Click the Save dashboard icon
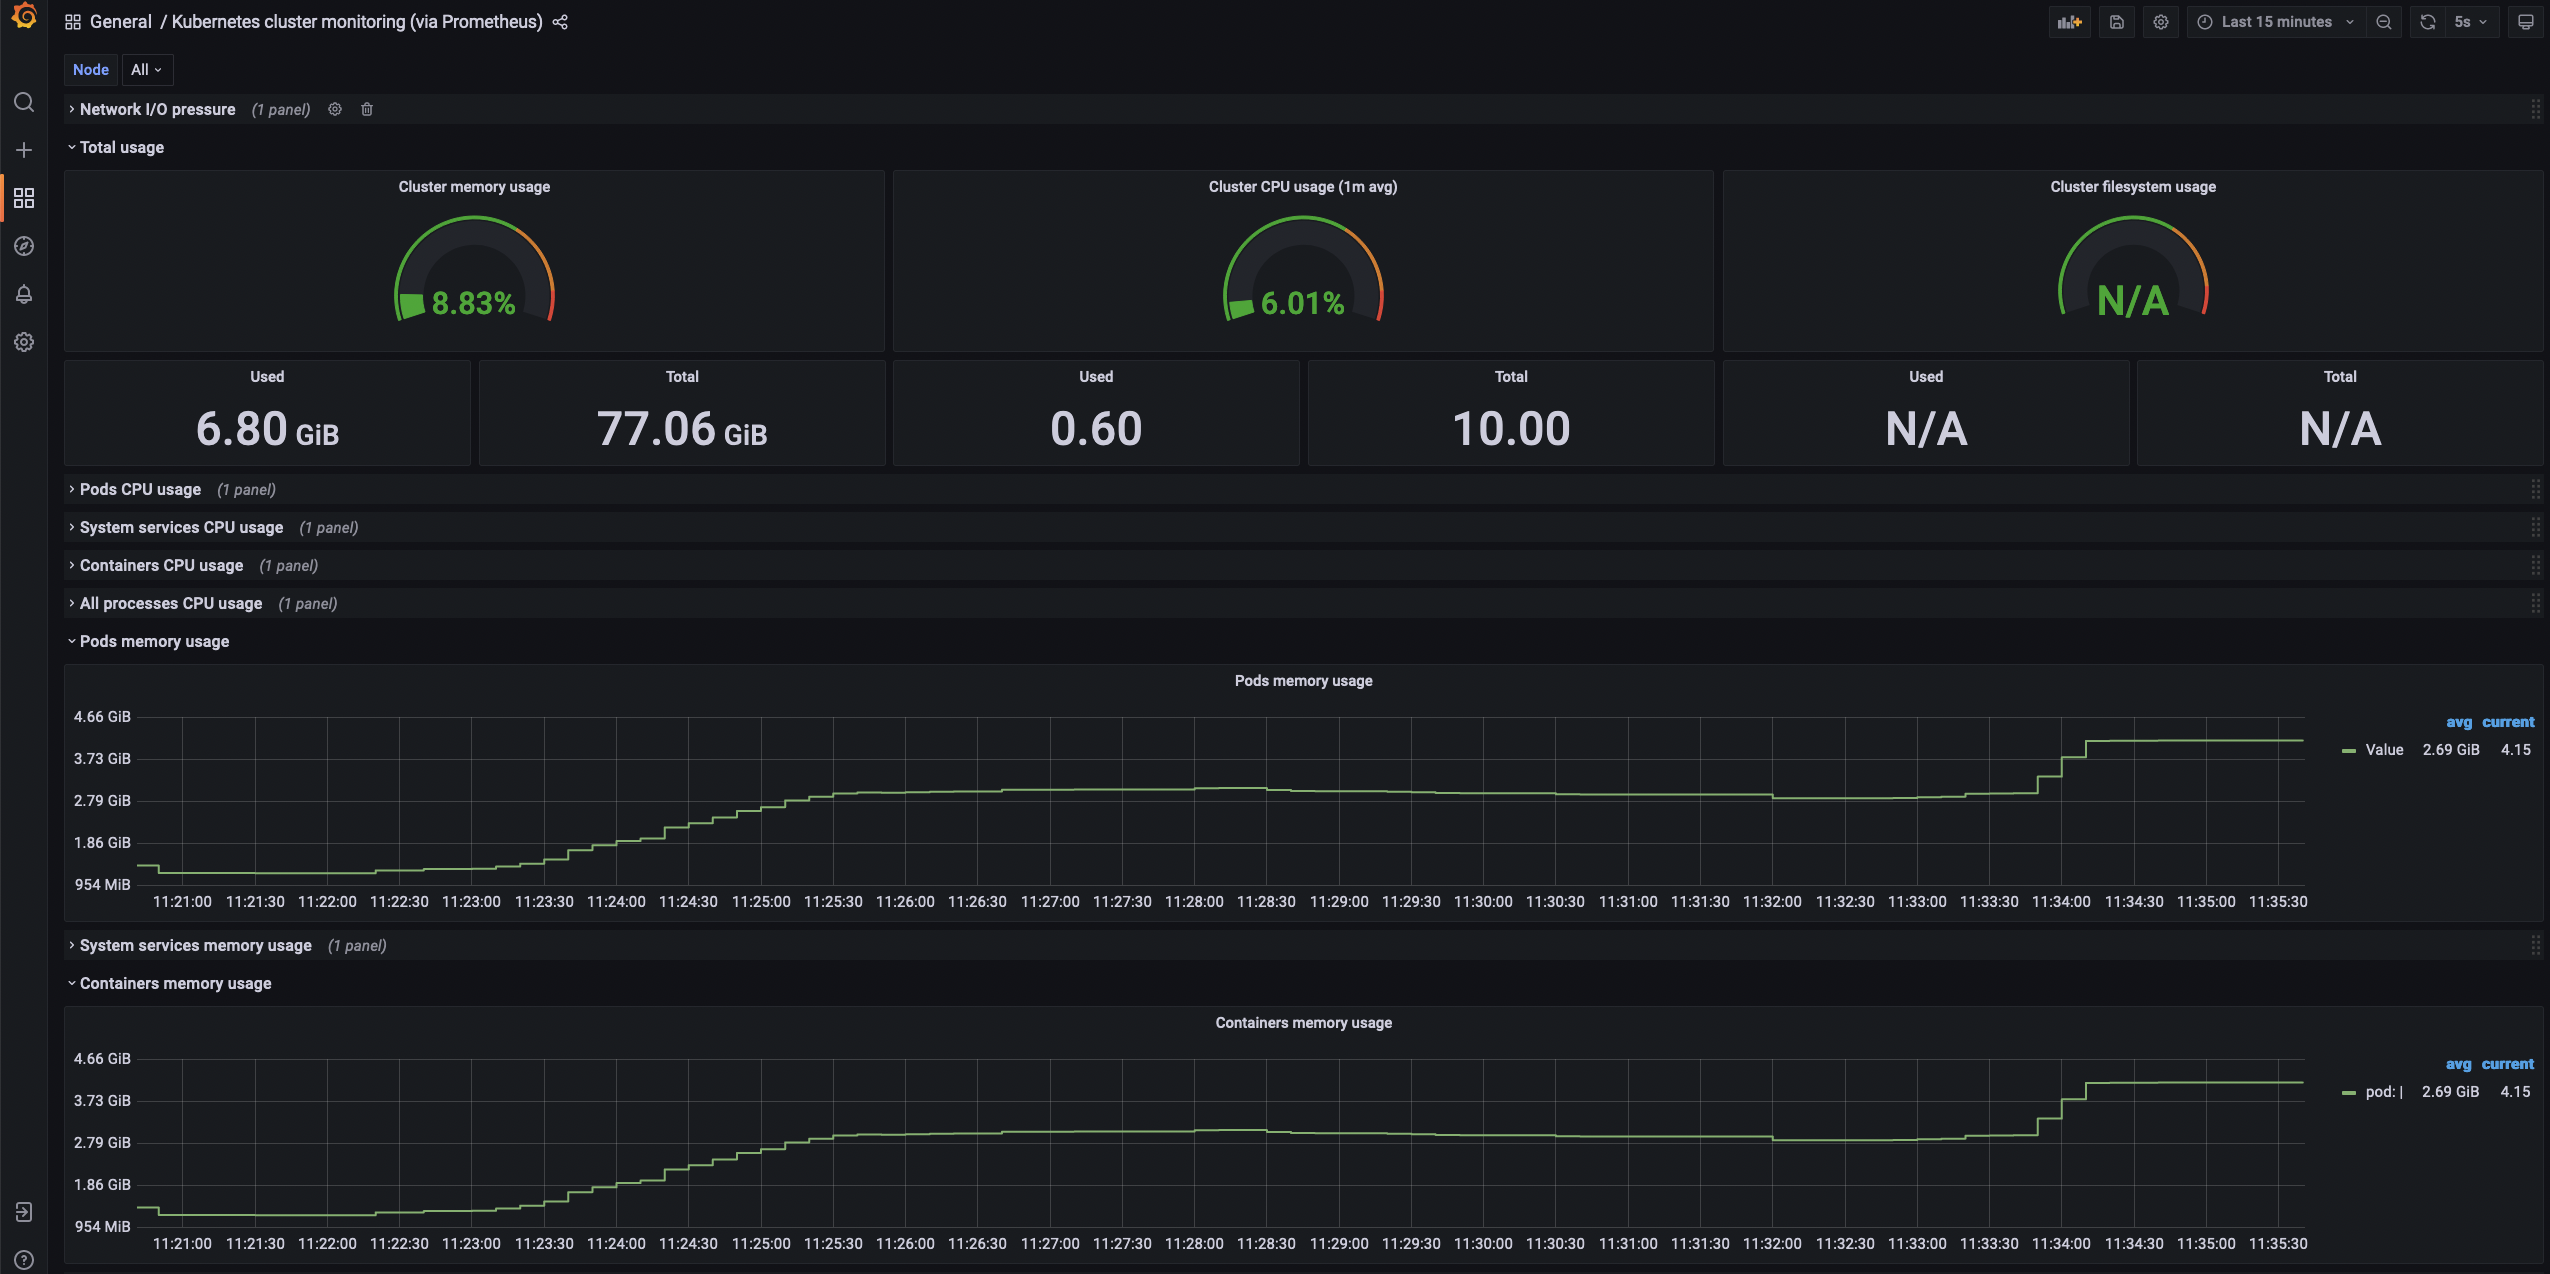2550x1274 pixels. click(x=2117, y=22)
